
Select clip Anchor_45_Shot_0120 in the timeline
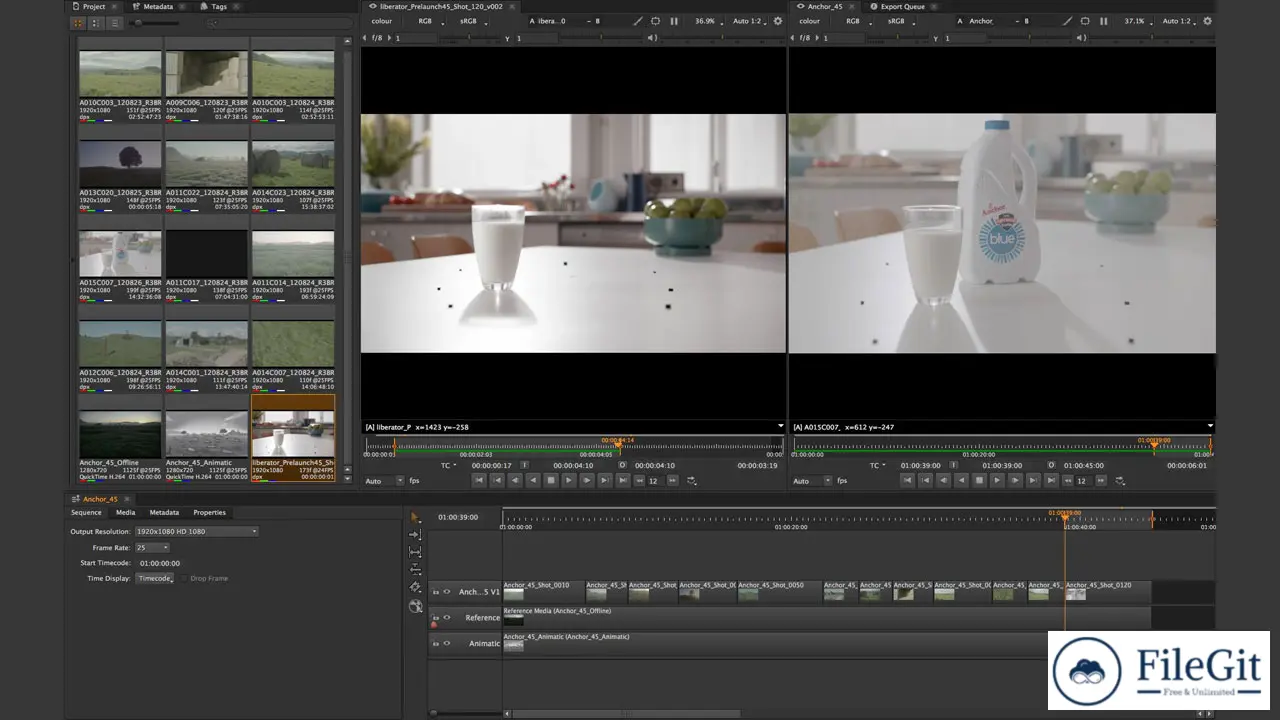(1108, 592)
